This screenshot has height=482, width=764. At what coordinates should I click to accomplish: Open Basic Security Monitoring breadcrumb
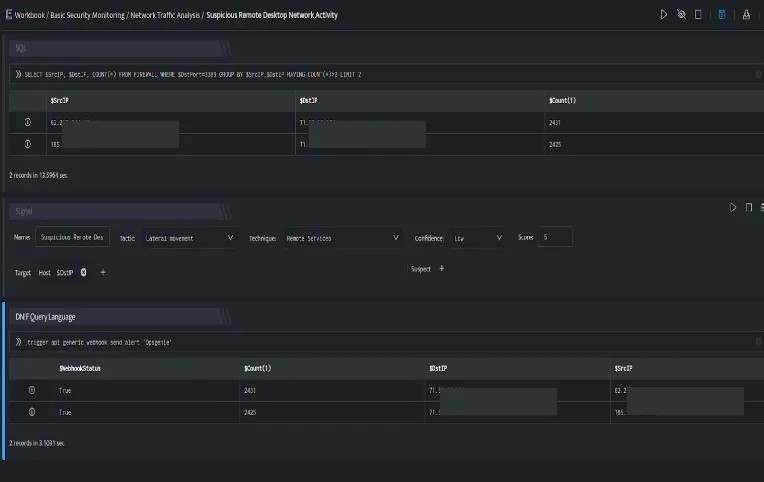coord(88,15)
